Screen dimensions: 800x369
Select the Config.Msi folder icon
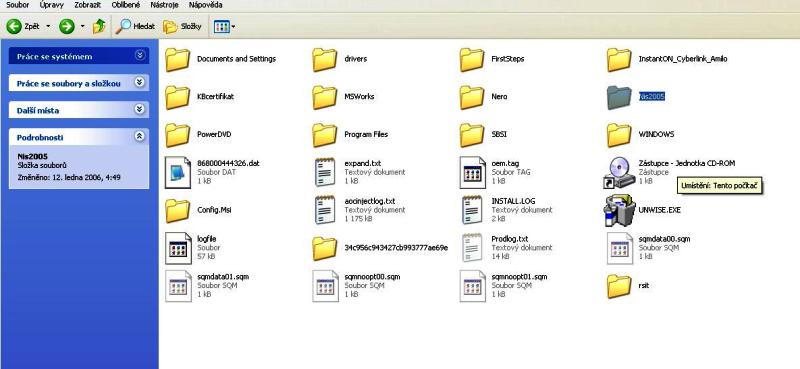tap(178, 210)
